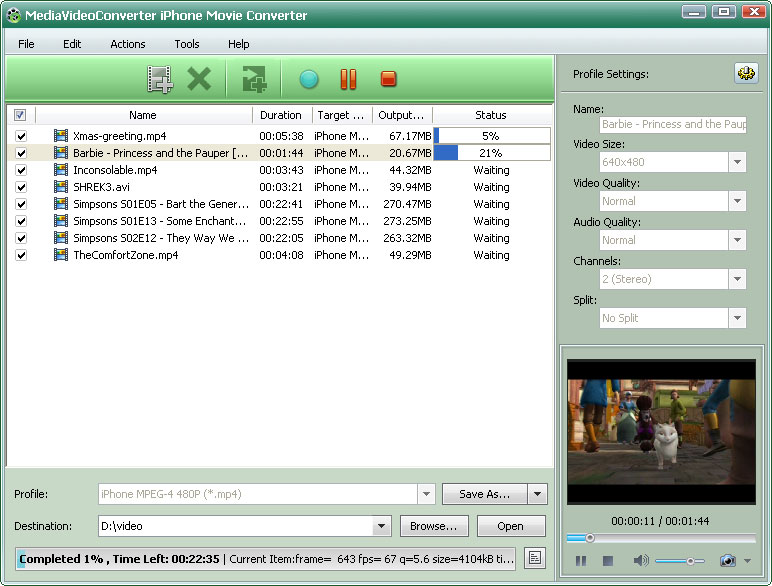This screenshot has height=586, width=772.
Task: Open the Destination path dropdown
Action: coord(381,526)
